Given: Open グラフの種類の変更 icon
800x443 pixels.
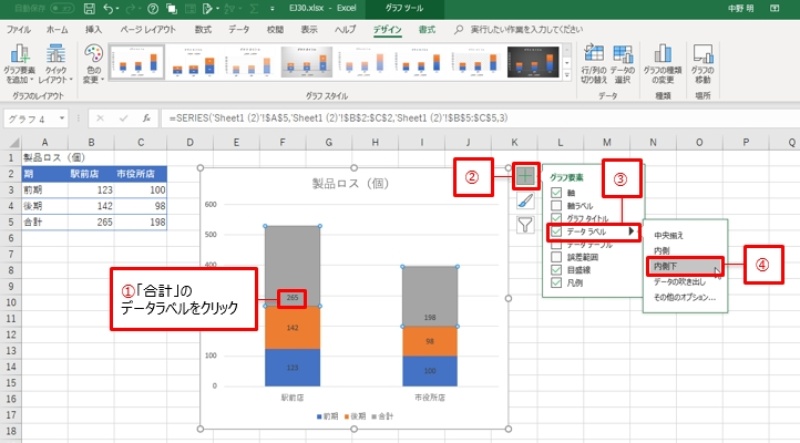Looking at the screenshot, I should [x=663, y=62].
